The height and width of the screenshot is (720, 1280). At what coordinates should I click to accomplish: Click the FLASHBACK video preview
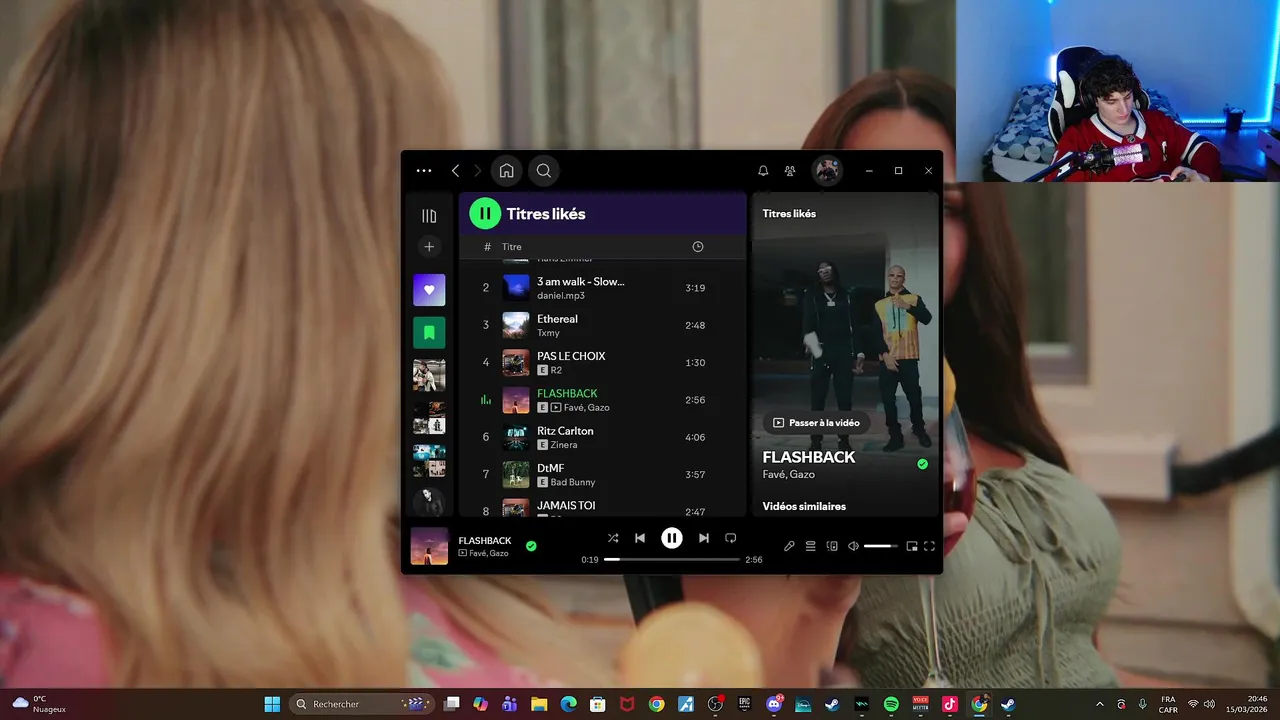tap(846, 340)
